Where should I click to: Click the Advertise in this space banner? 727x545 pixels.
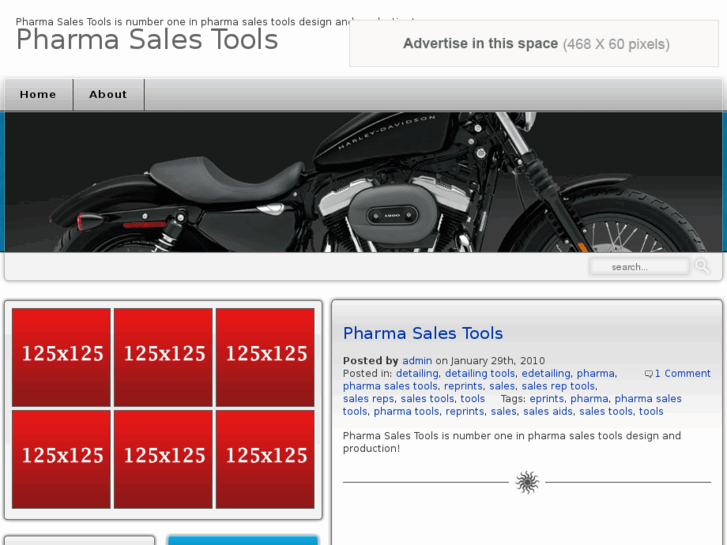click(x=535, y=44)
